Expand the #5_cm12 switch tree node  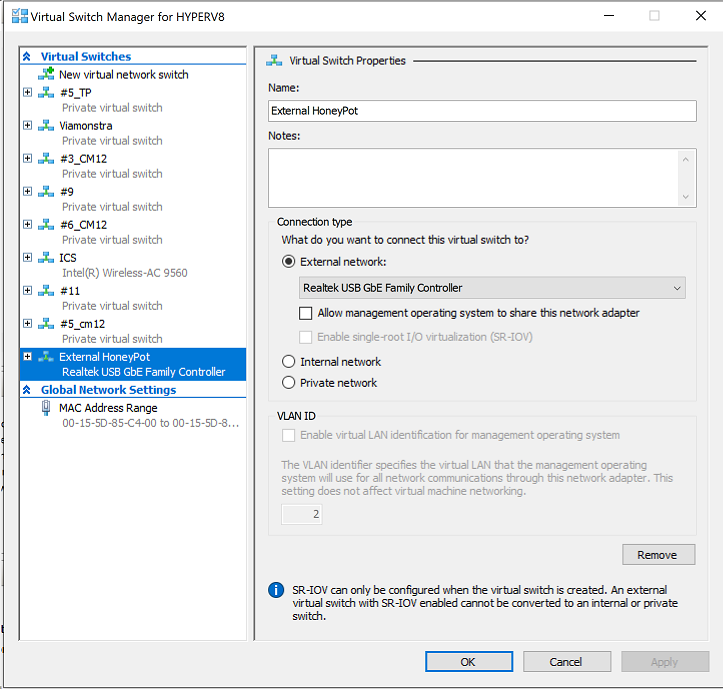point(28,324)
